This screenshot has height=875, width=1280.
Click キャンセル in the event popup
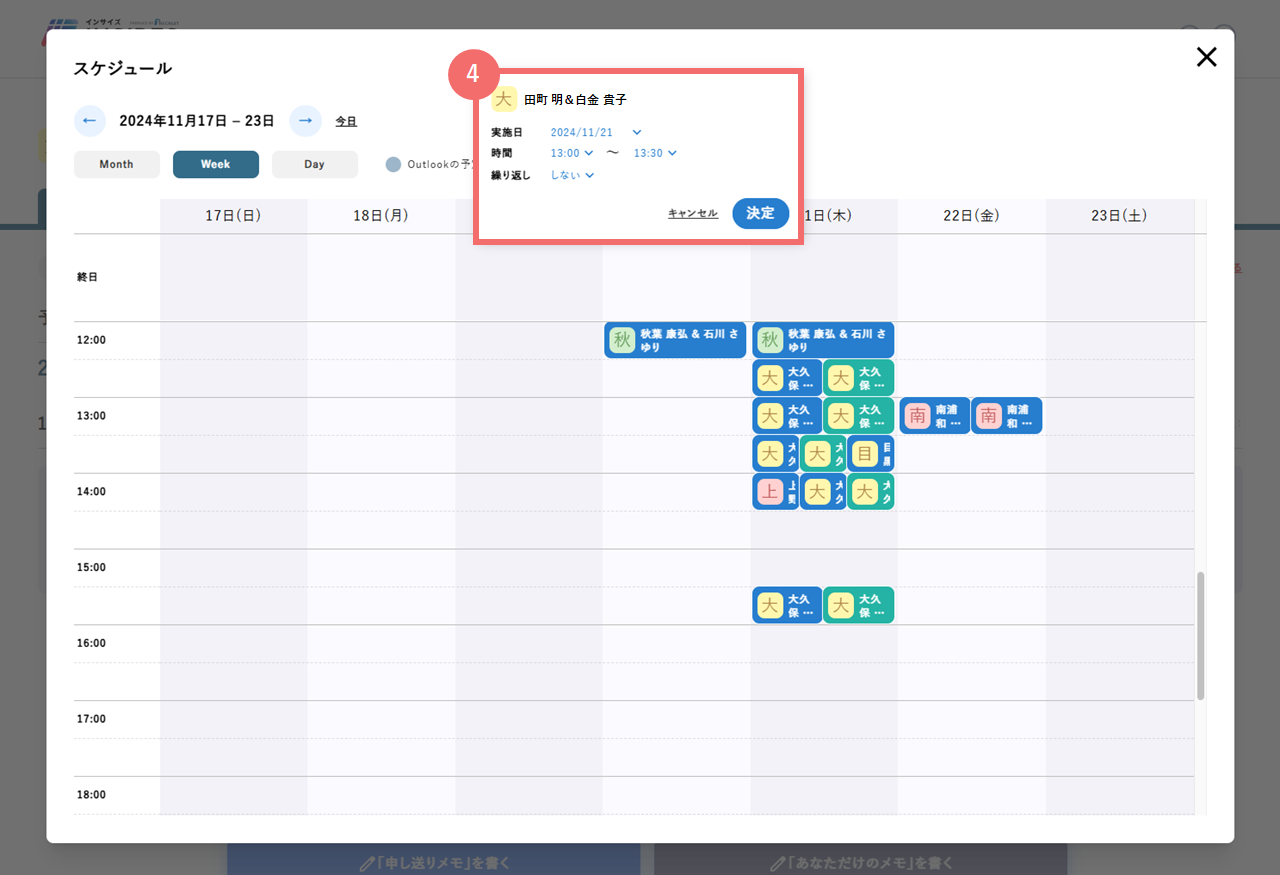693,213
